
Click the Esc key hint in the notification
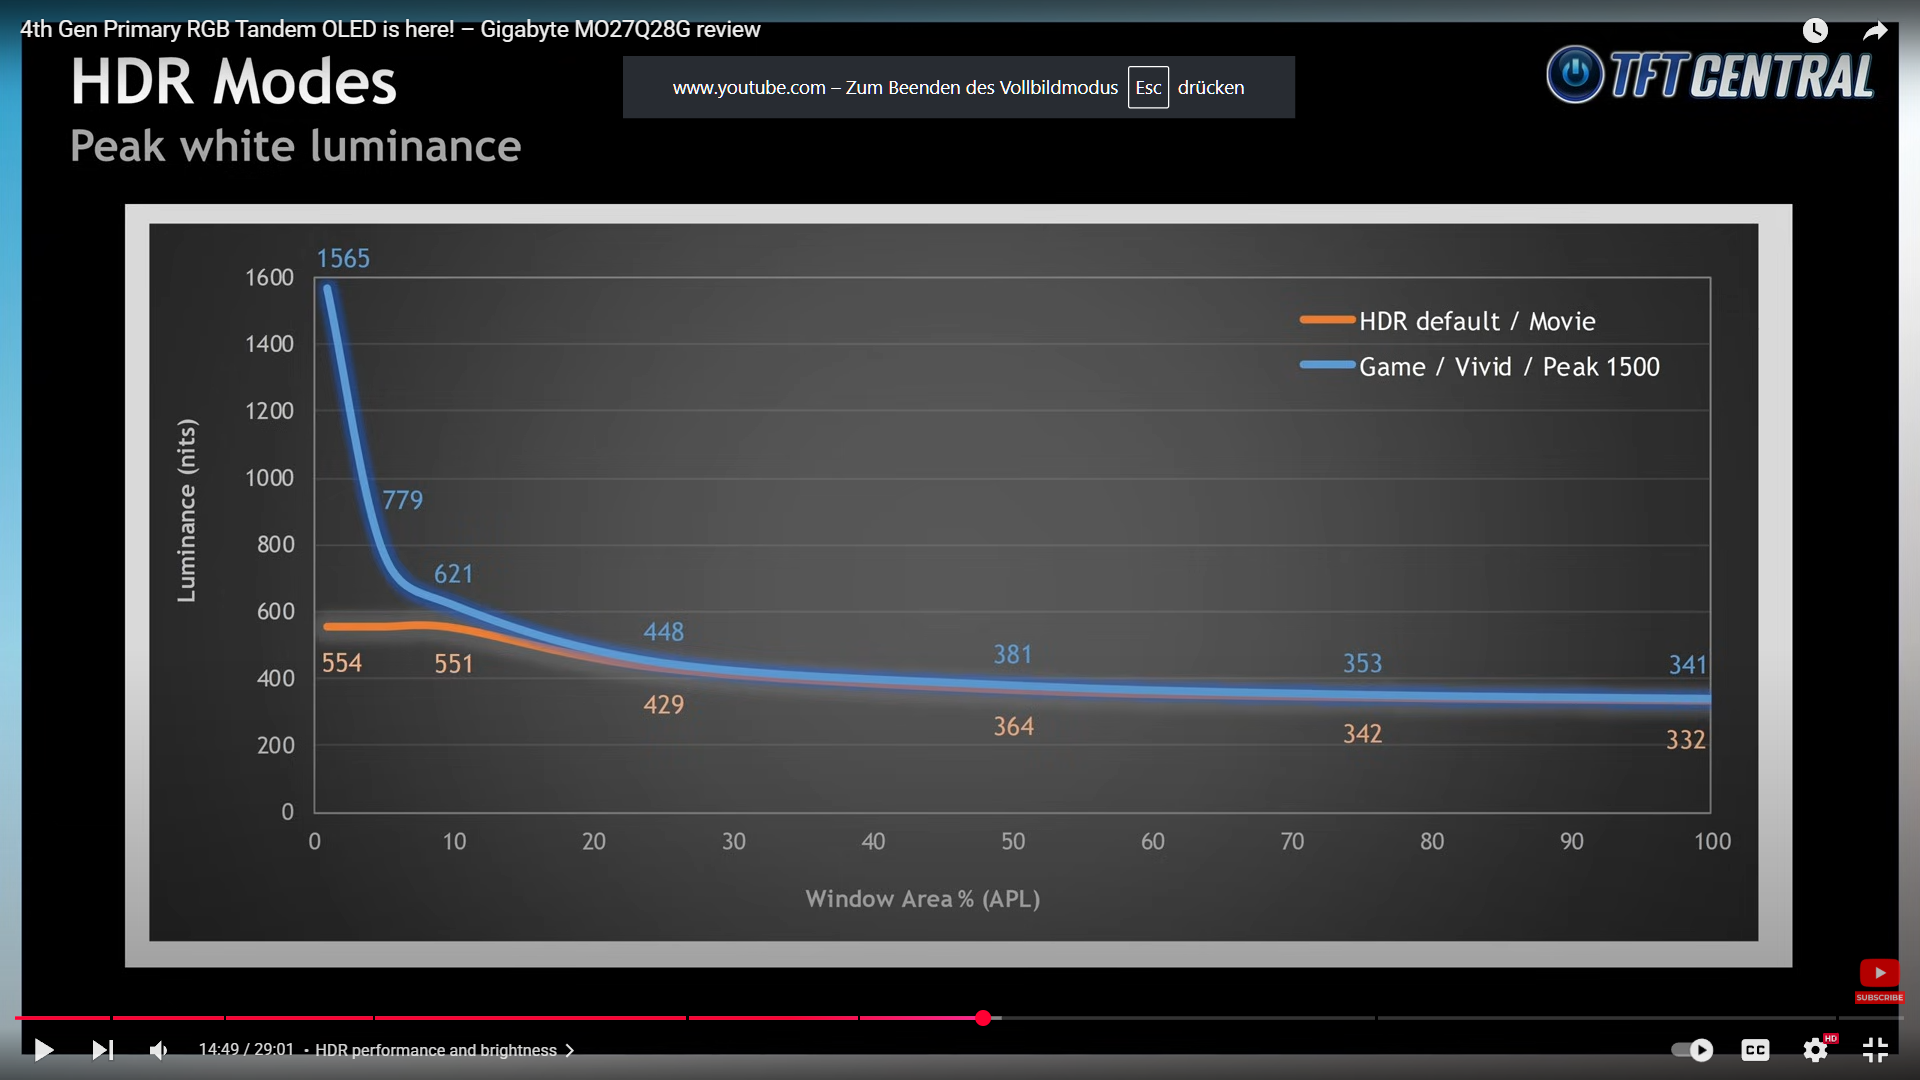[1148, 87]
